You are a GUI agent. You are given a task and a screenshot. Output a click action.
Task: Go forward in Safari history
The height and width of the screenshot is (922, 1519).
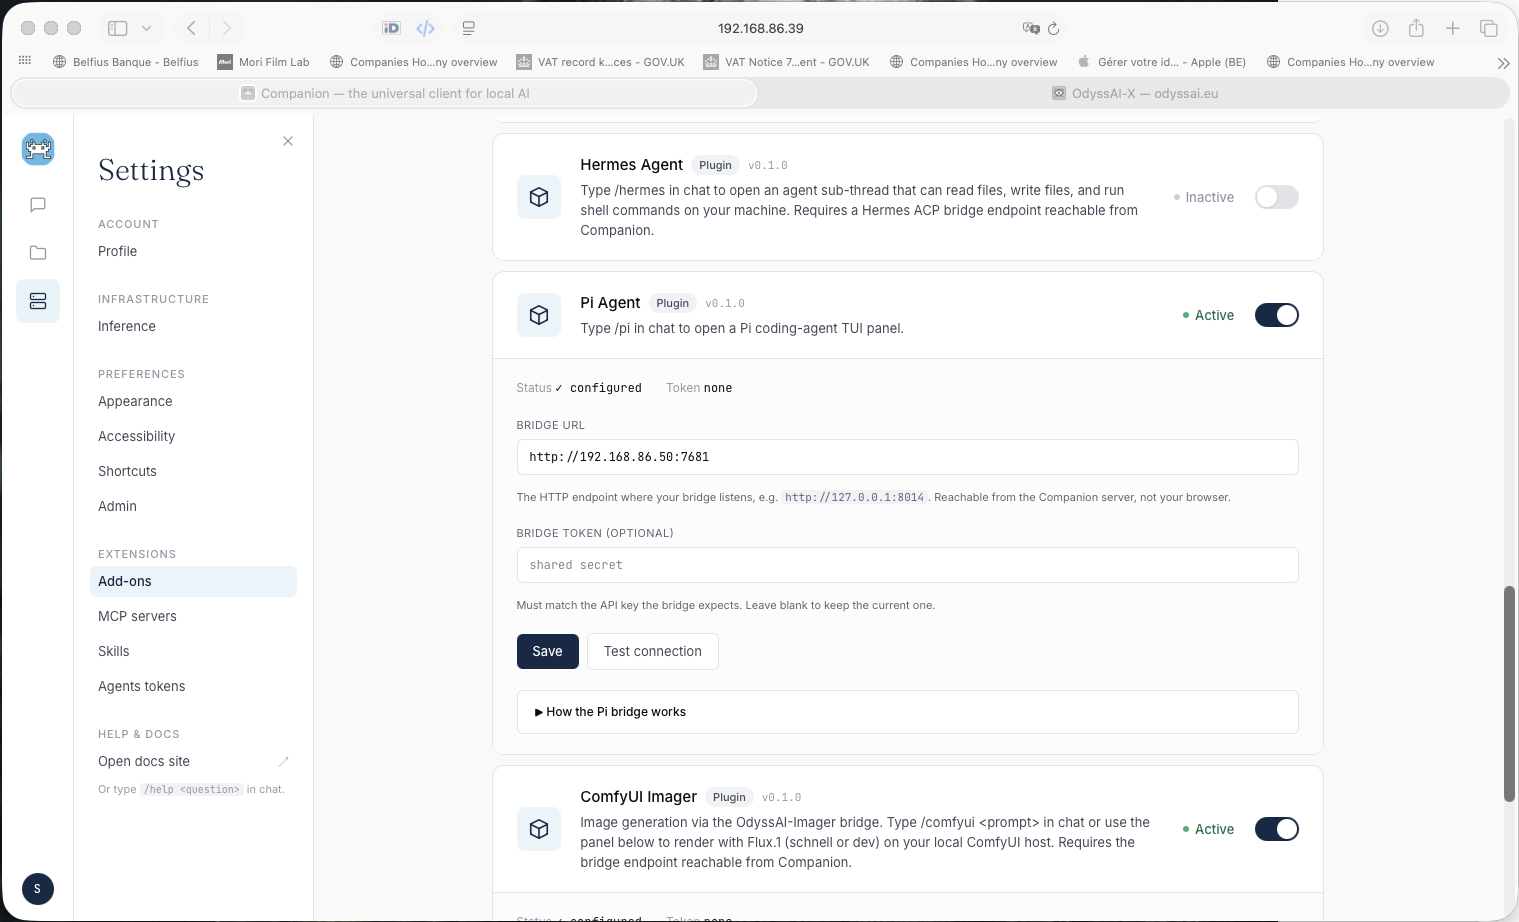(x=226, y=28)
